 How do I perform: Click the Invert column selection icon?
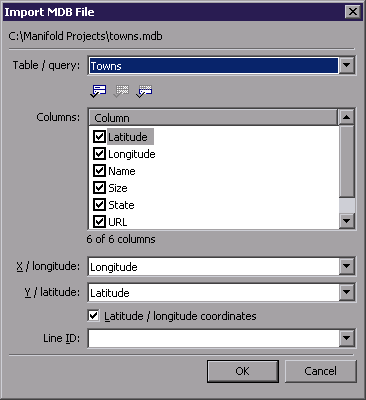[x=144, y=91]
